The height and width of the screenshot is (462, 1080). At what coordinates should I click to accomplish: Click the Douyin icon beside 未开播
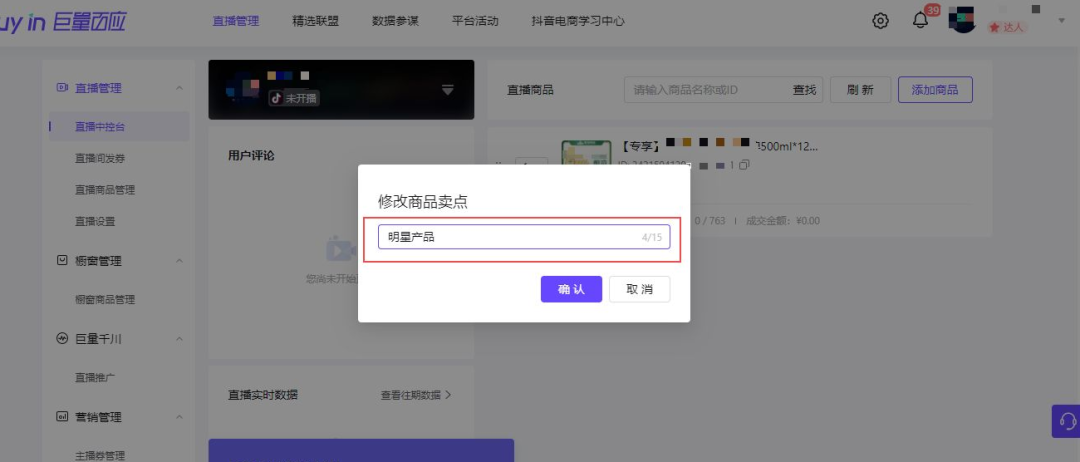click(x=276, y=98)
